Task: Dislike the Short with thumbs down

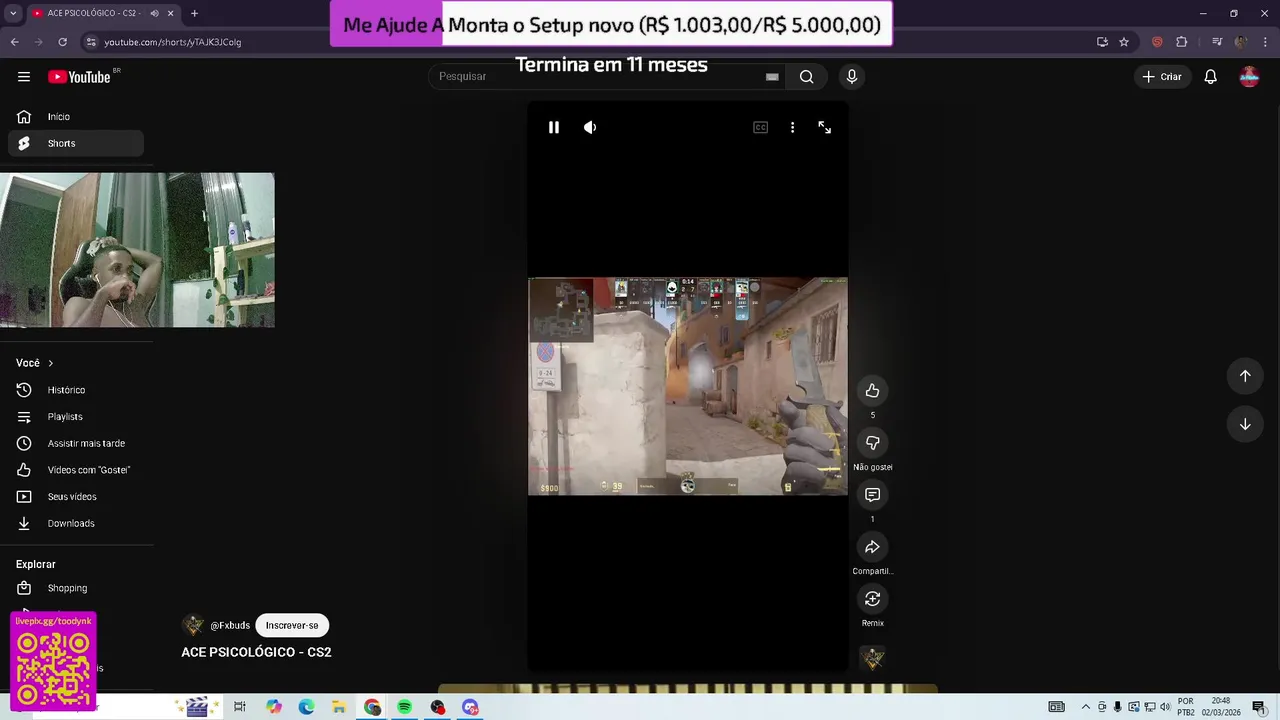Action: [872, 442]
